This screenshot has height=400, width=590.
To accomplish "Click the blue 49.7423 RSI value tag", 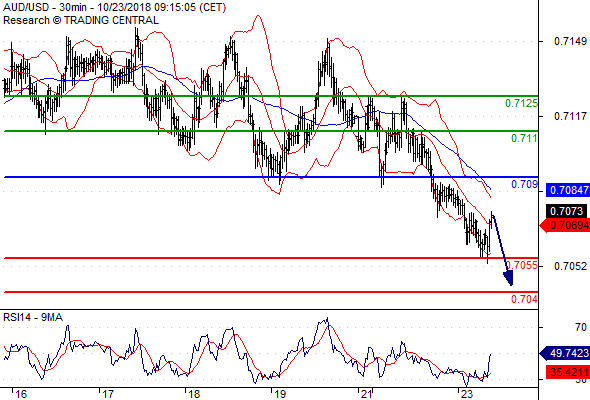I will click(x=565, y=353).
